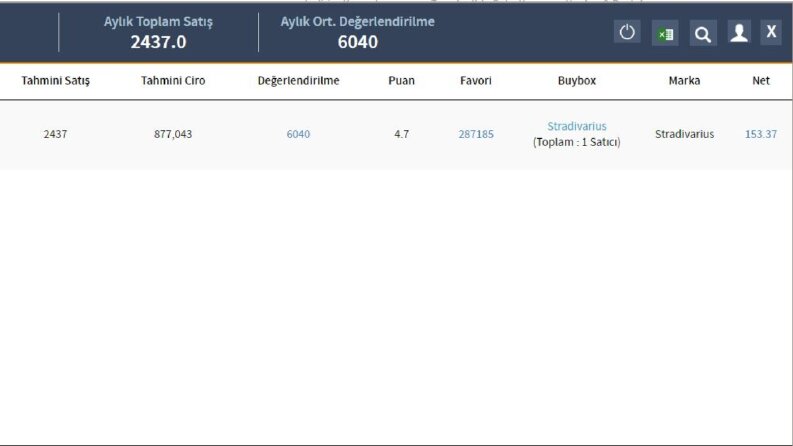Close the panel with the X button
This screenshot has width=793, height=446.
pyautogui.click(x=771, y=32)
